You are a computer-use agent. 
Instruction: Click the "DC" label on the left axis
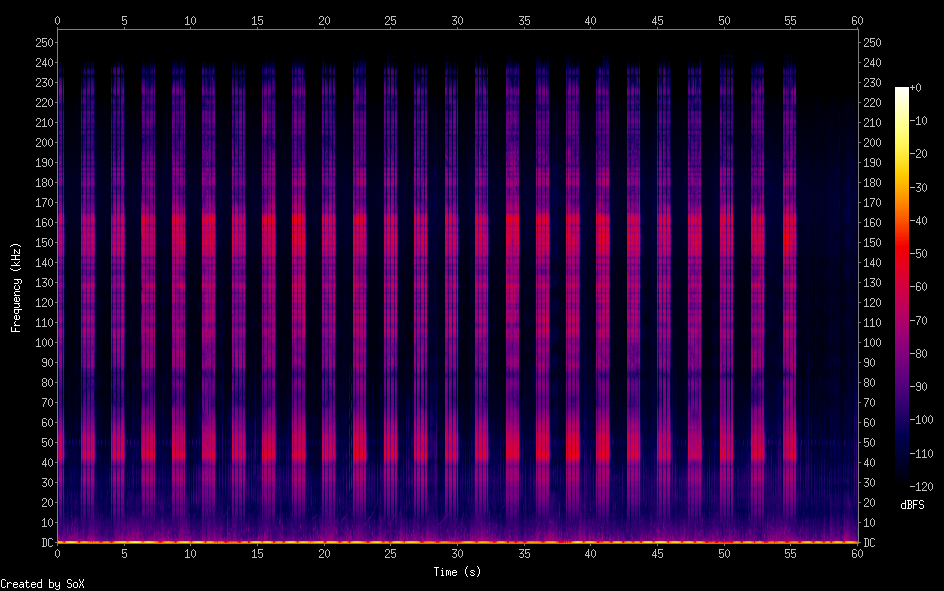[45, 543]
